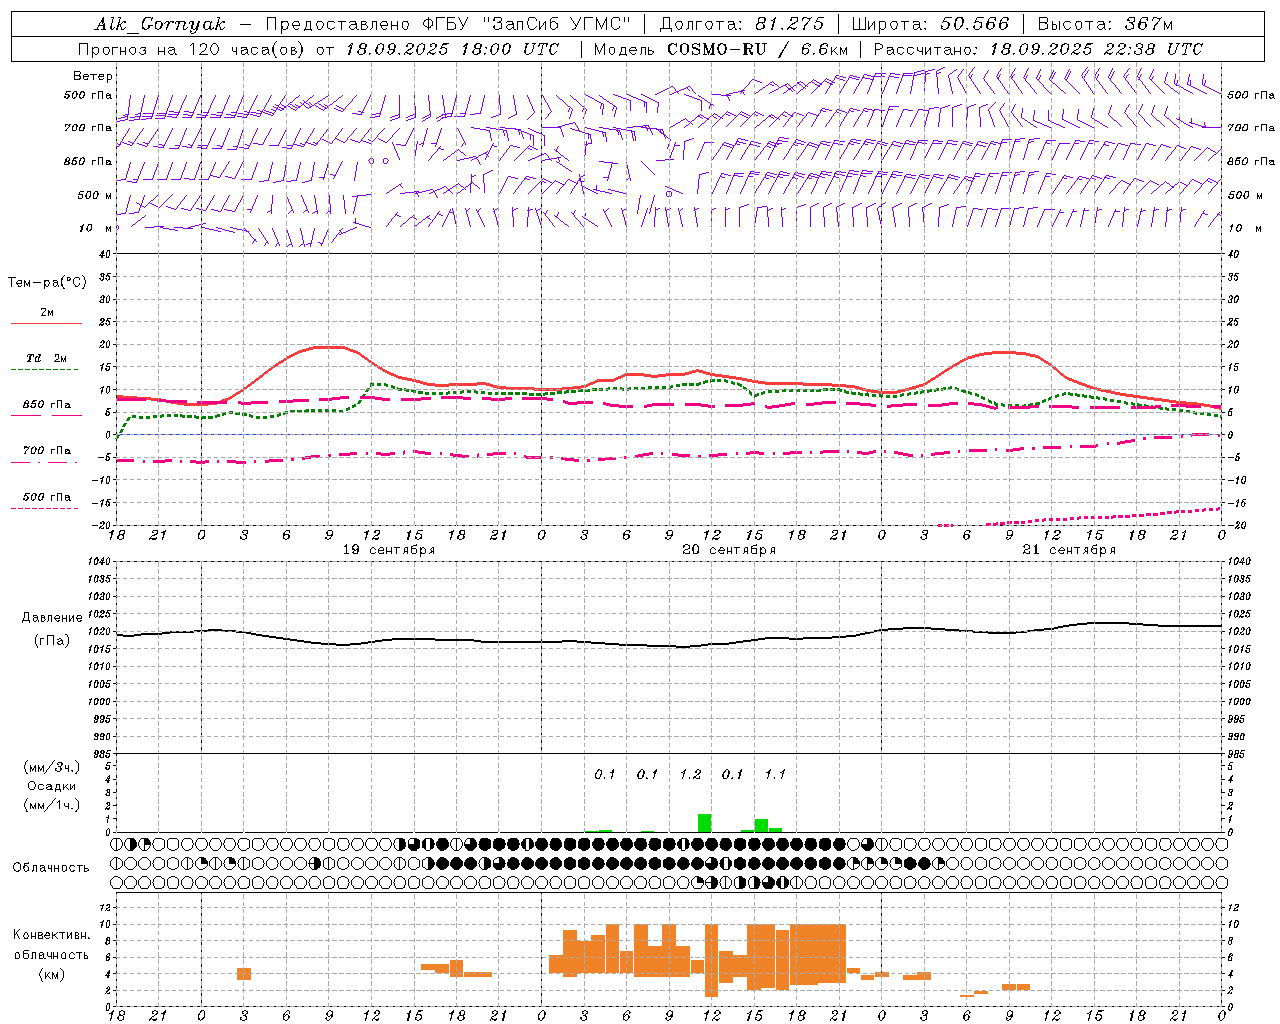Click the '1.1' precipitation amount value
This screenshot has width=1280, height=1024.
pos(775,774)
